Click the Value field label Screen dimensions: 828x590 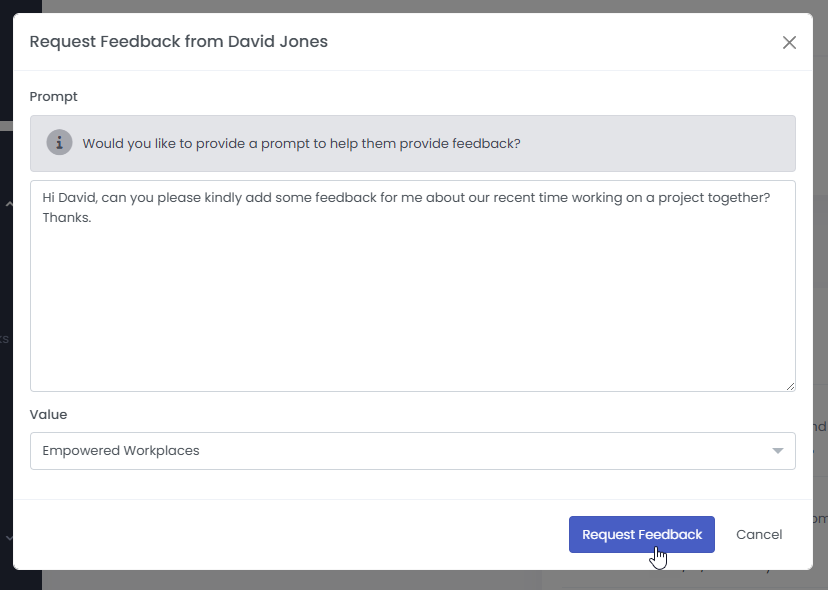48,414
